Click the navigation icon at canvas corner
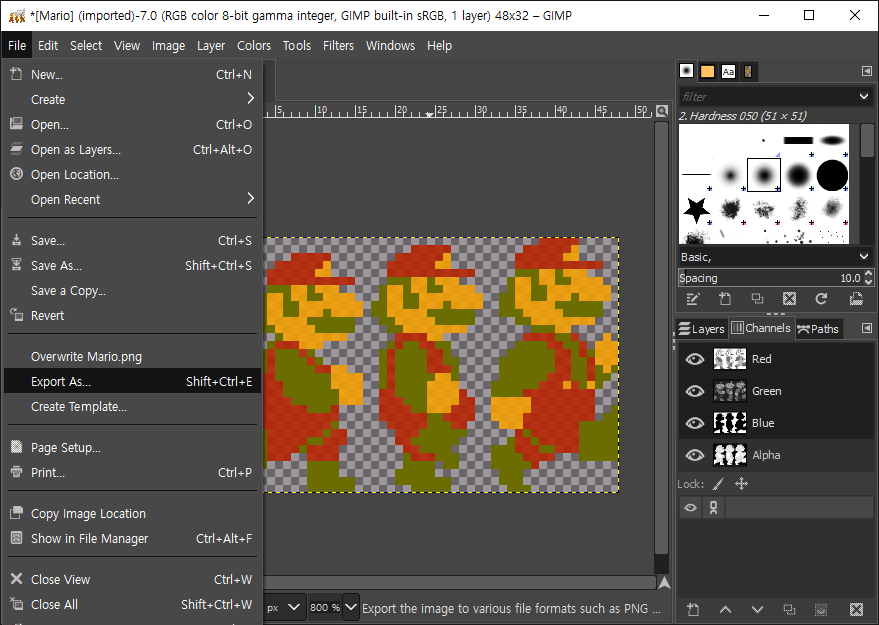The height and width of the screenshot is (625, 879). [664, 583]
